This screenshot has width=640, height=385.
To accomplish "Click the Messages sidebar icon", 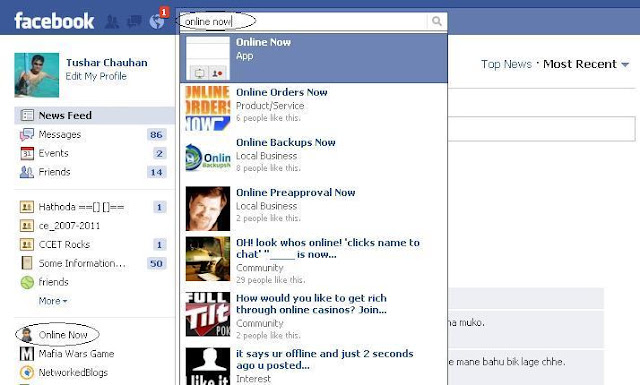I will [x=27, y=134].
